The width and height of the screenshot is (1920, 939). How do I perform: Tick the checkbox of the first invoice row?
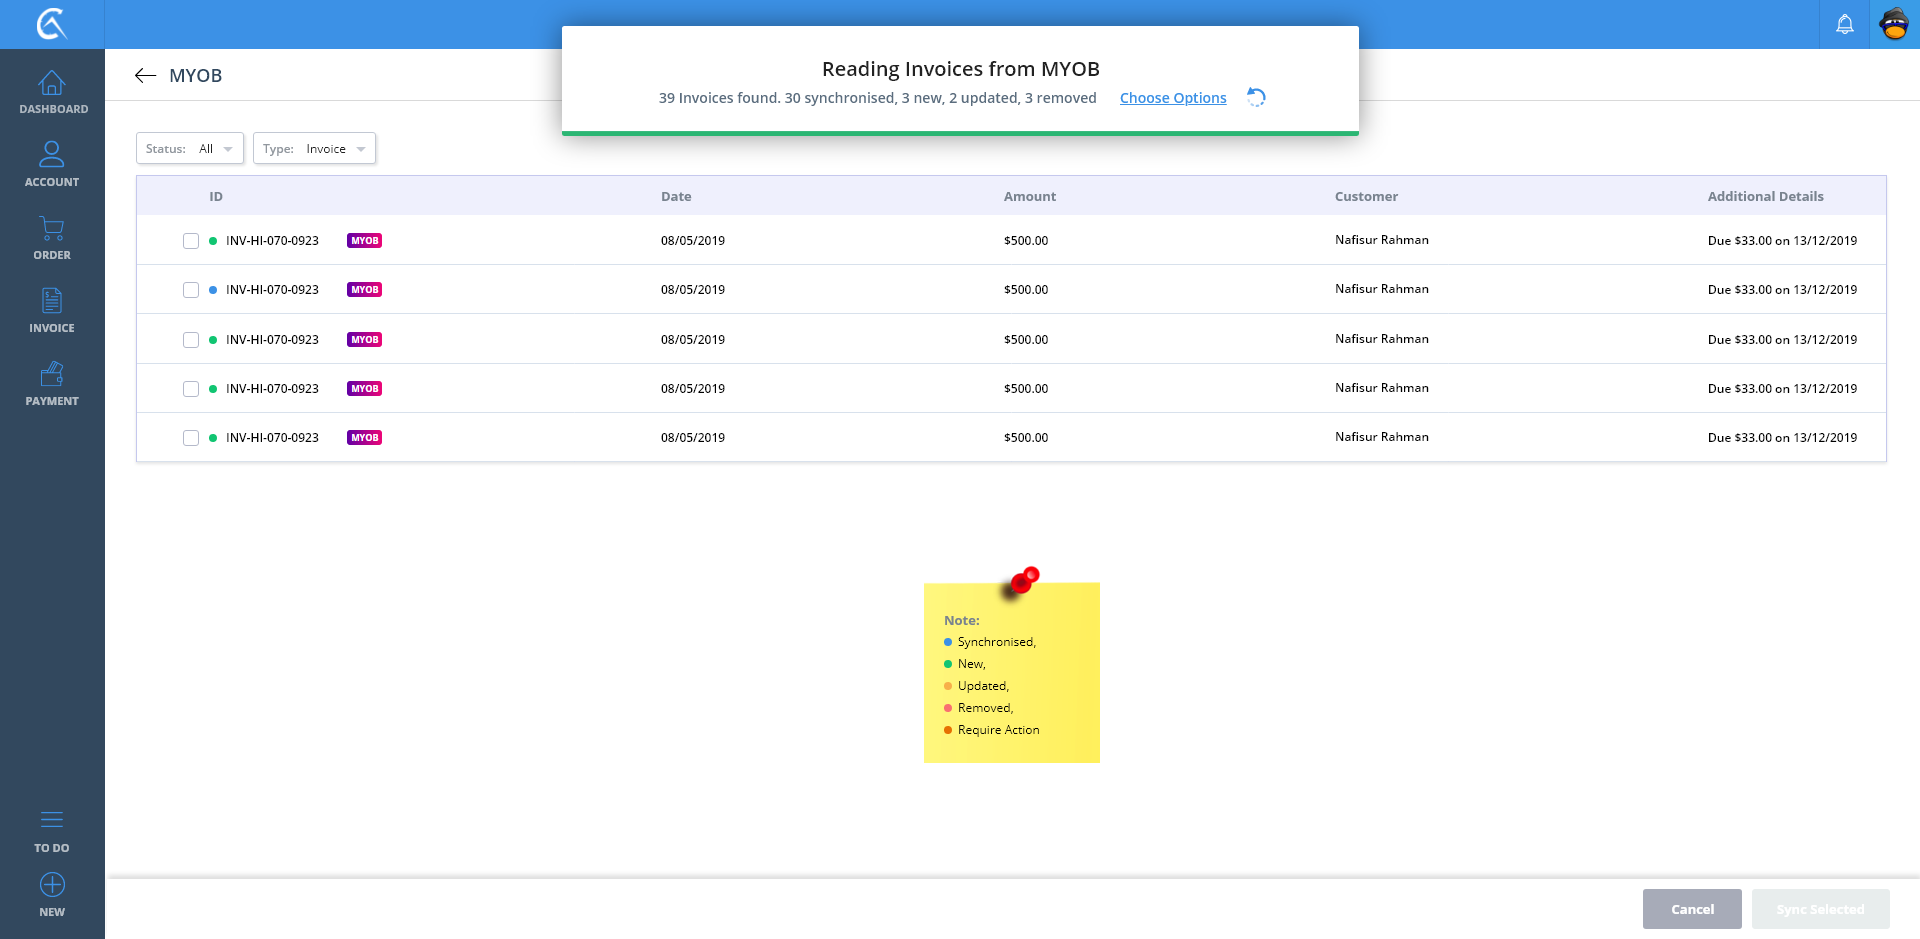tap(191, 241)
